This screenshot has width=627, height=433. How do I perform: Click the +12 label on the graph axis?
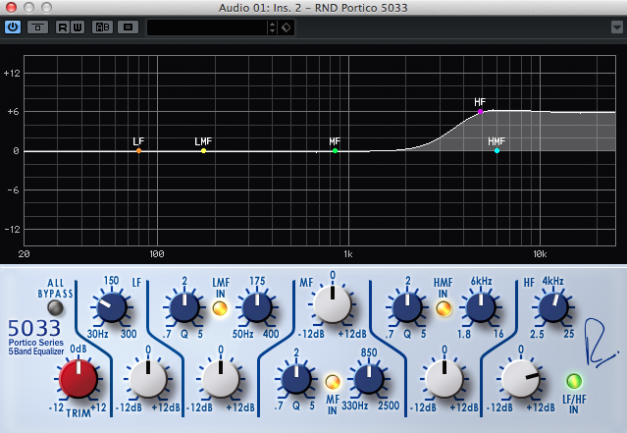11,74
